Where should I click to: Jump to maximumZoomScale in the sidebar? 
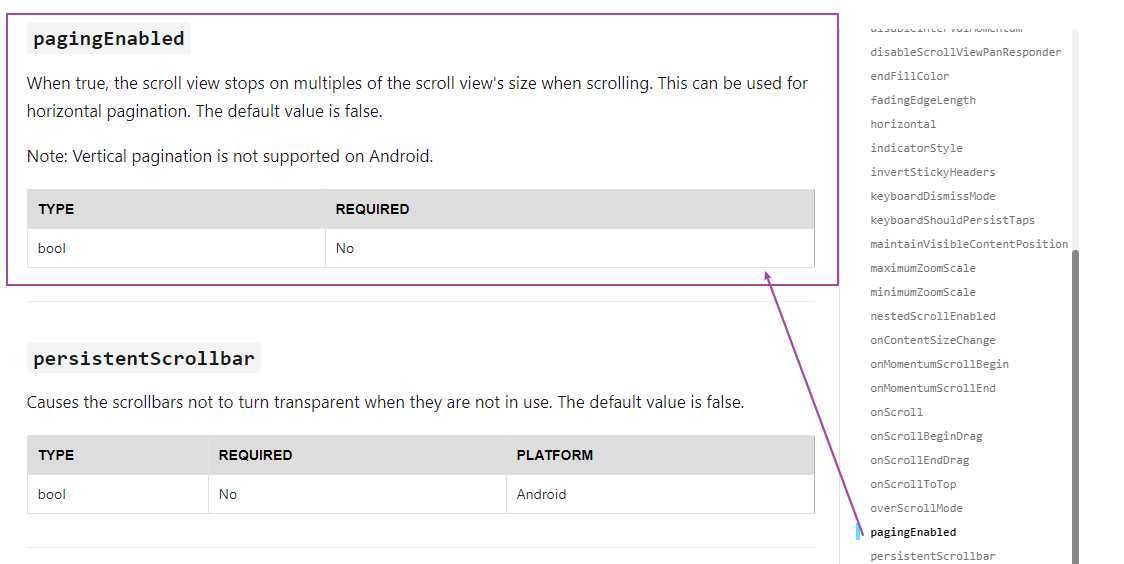pyautogui.click(x=922, y=268)
